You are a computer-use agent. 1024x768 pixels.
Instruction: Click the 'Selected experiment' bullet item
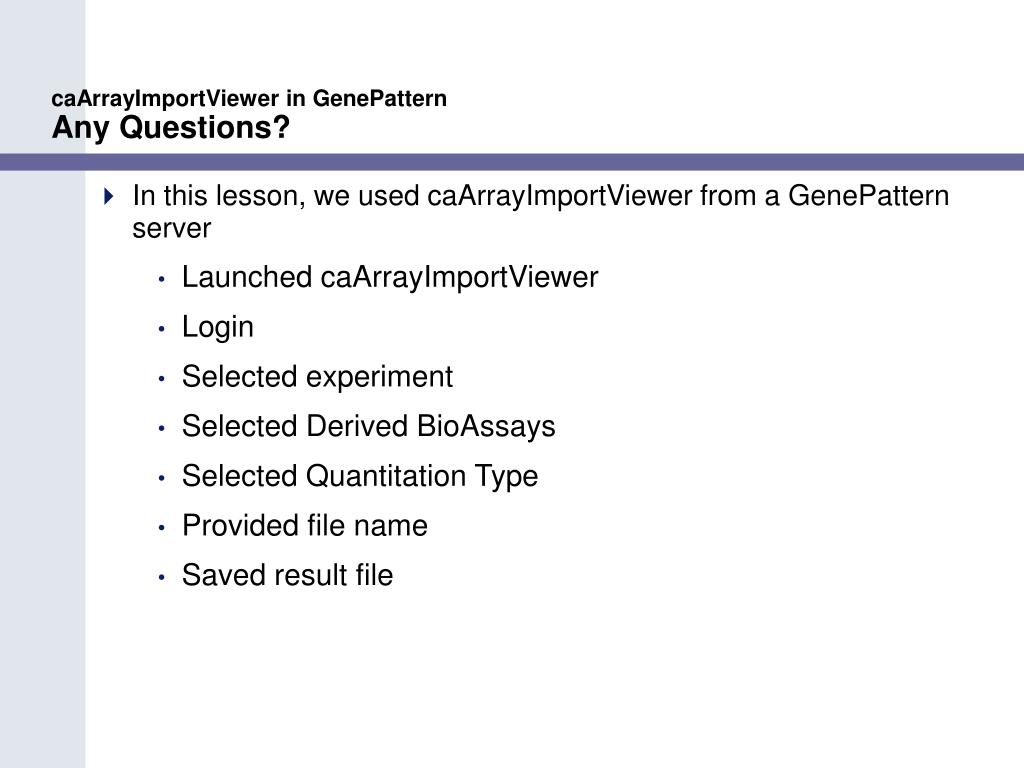pos(317,377)
